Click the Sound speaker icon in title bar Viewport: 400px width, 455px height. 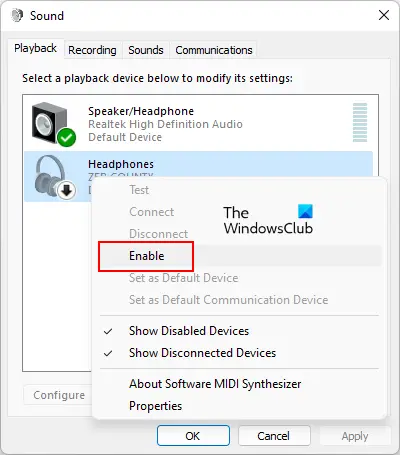pyautogui.click(x=17, y=15)
